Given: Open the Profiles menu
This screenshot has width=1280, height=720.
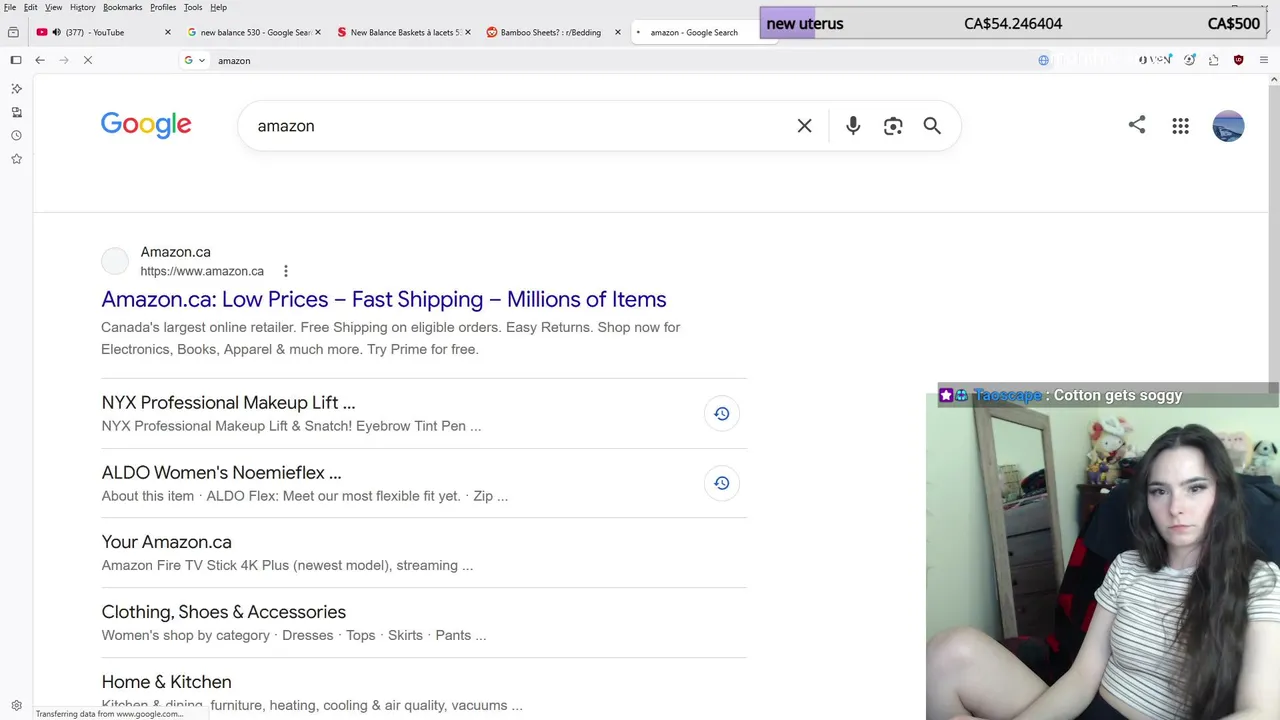Looking at the screenshot, I should click(x=163, y=7).
